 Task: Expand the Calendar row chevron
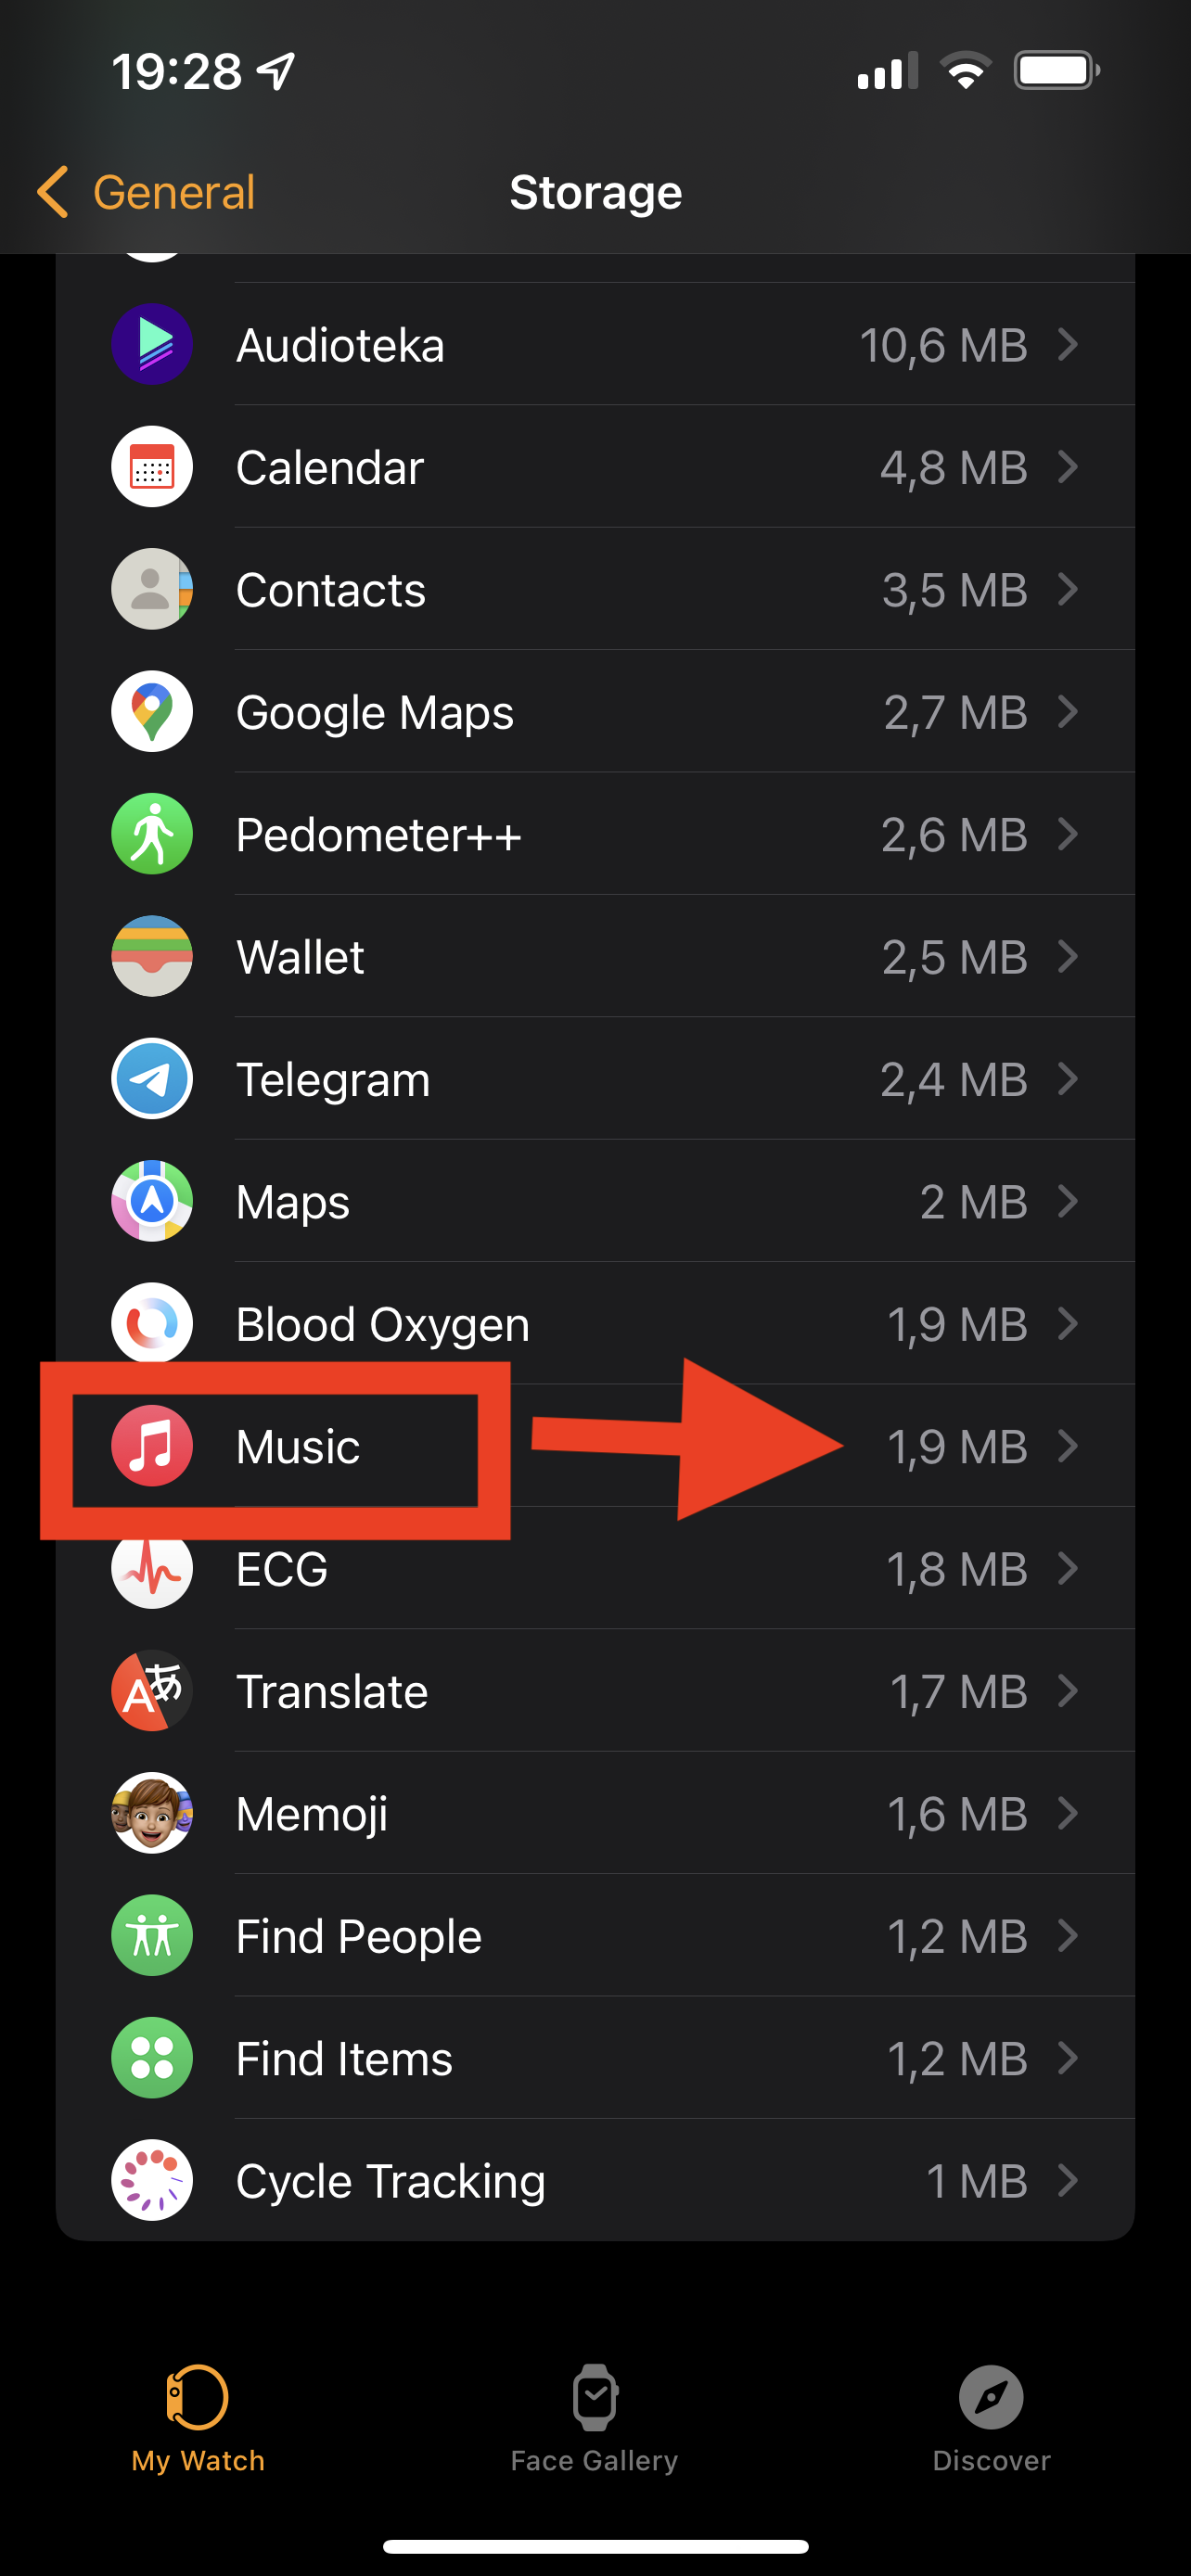point(1068,467)
